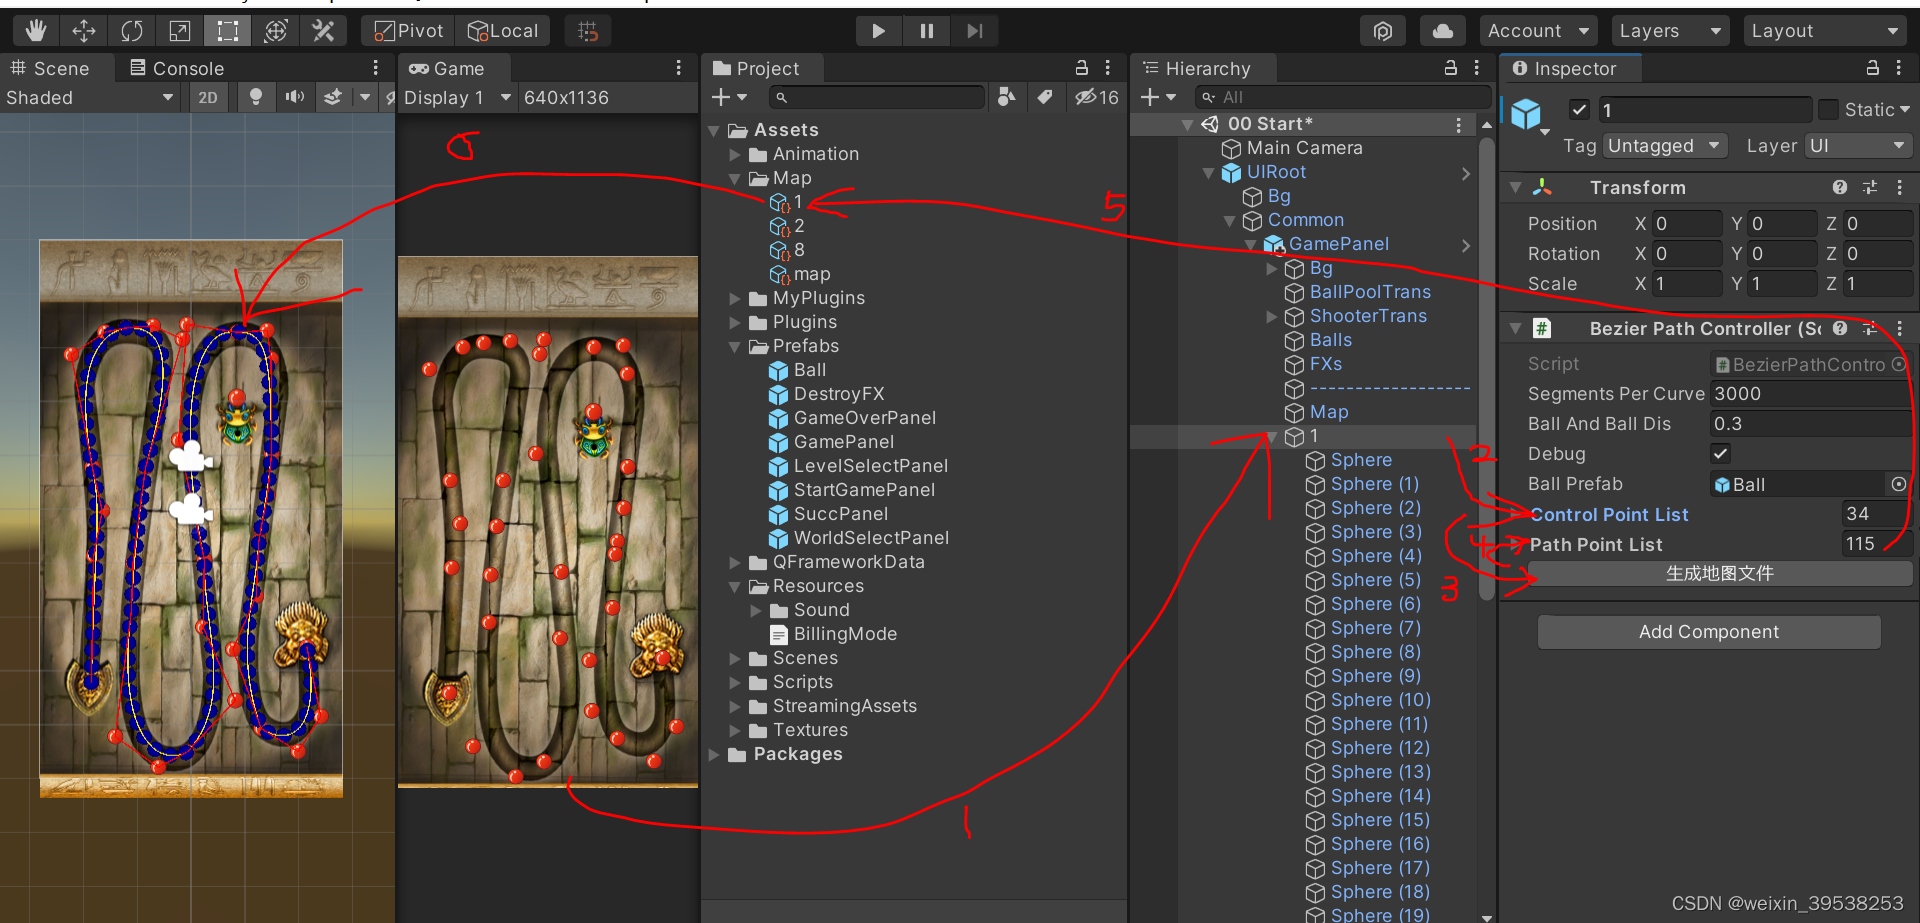Select the Hand tool in toolbar

click(36, 31)
